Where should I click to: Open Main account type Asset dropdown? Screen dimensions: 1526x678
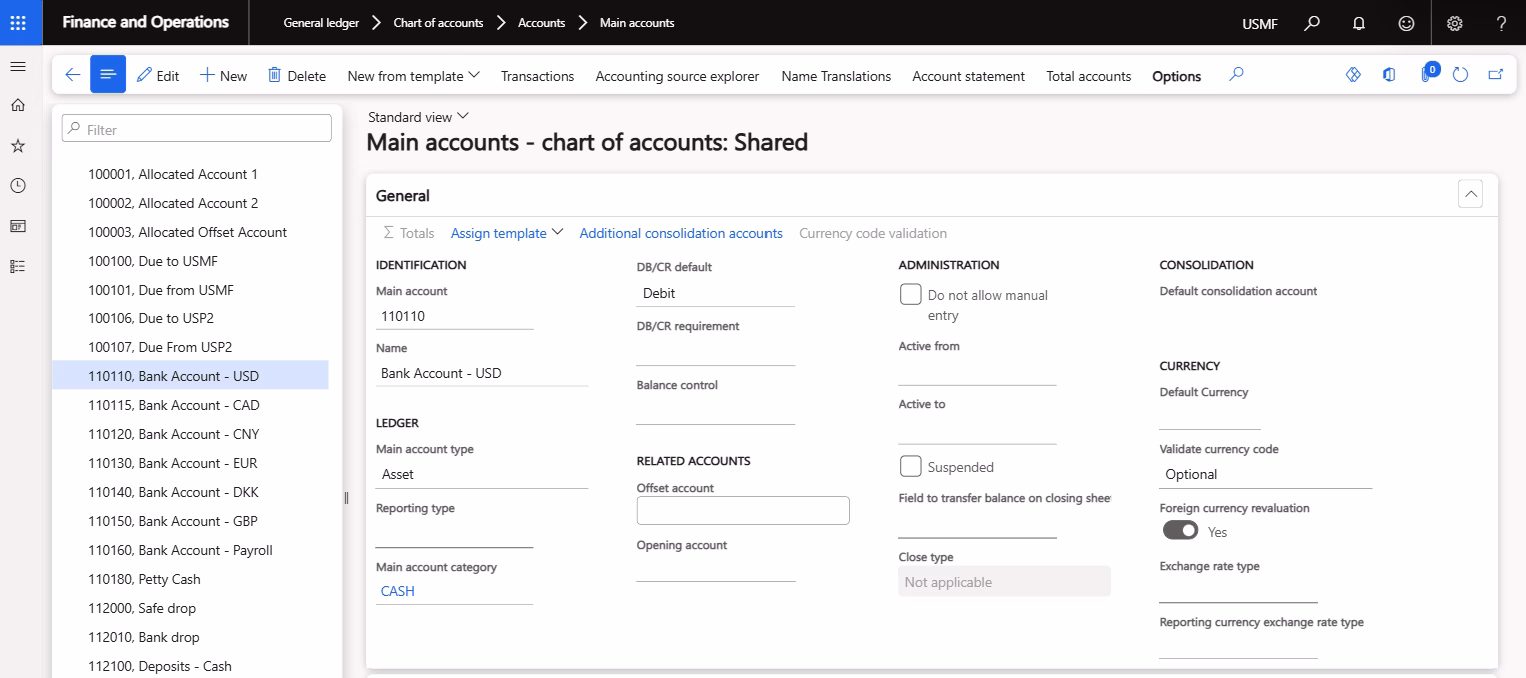point(482,474)
